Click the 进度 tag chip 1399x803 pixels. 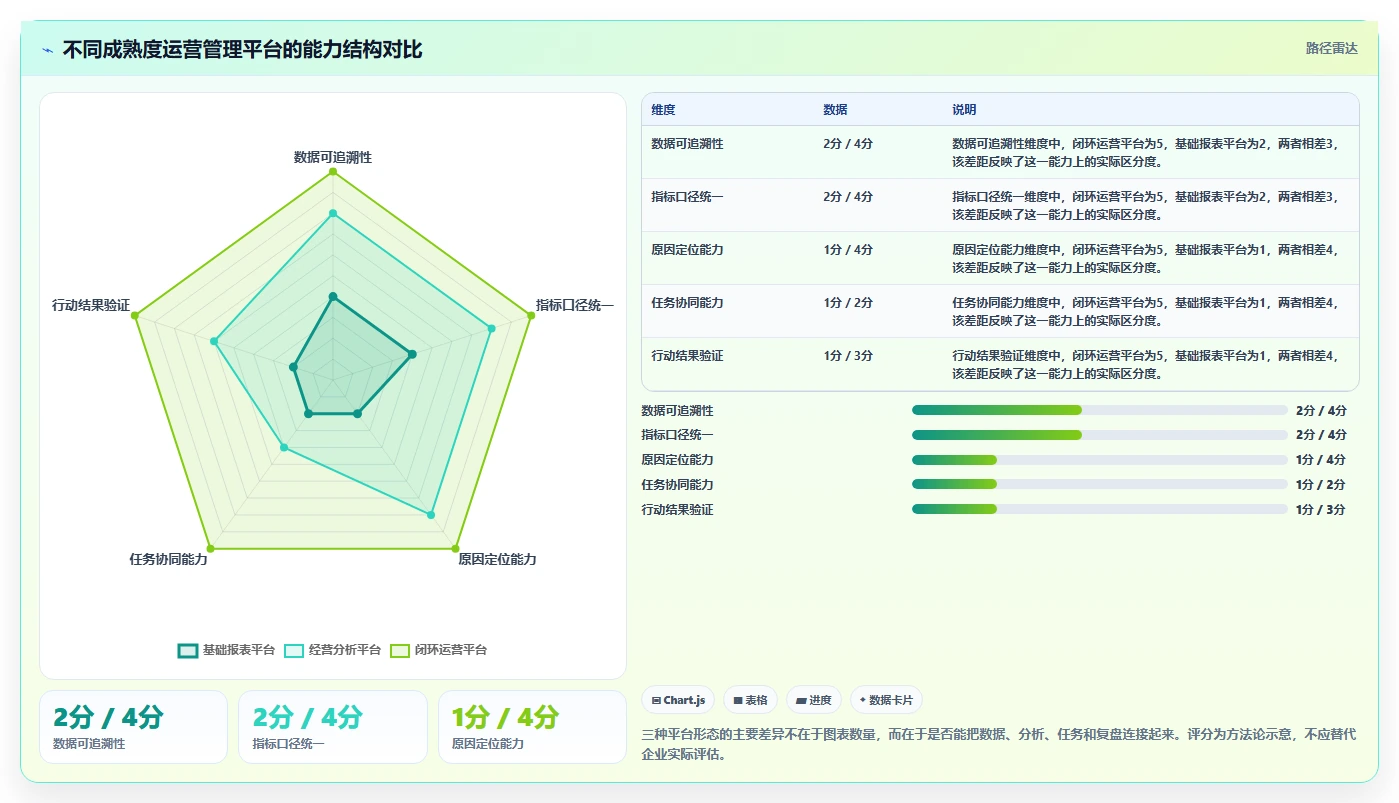coord(814,700)
